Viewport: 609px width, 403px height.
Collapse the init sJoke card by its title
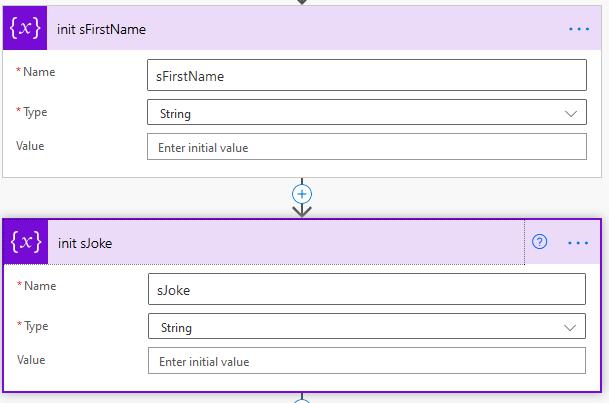(84, 242)
